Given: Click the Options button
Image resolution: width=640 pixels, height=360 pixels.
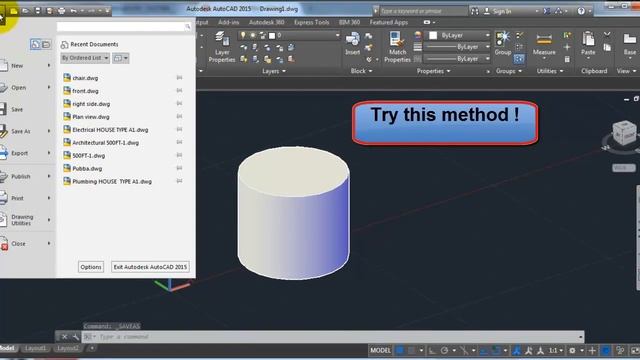Looking at the screenshot, I should coord(91,267).
